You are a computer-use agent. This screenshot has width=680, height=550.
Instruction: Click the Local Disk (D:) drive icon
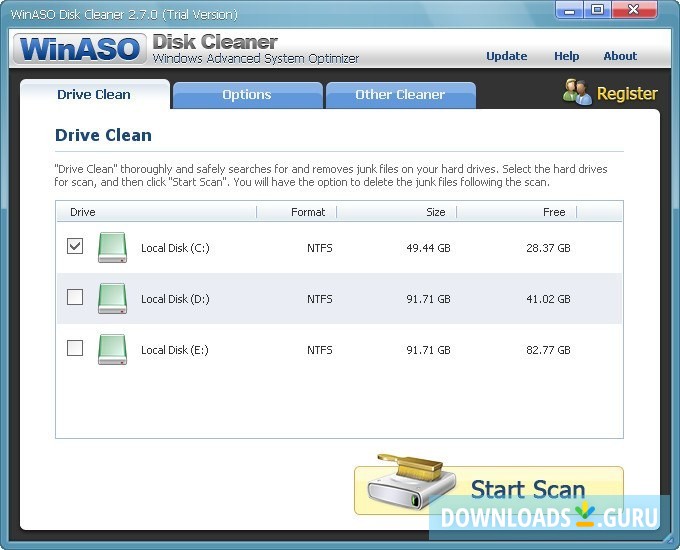112,298
